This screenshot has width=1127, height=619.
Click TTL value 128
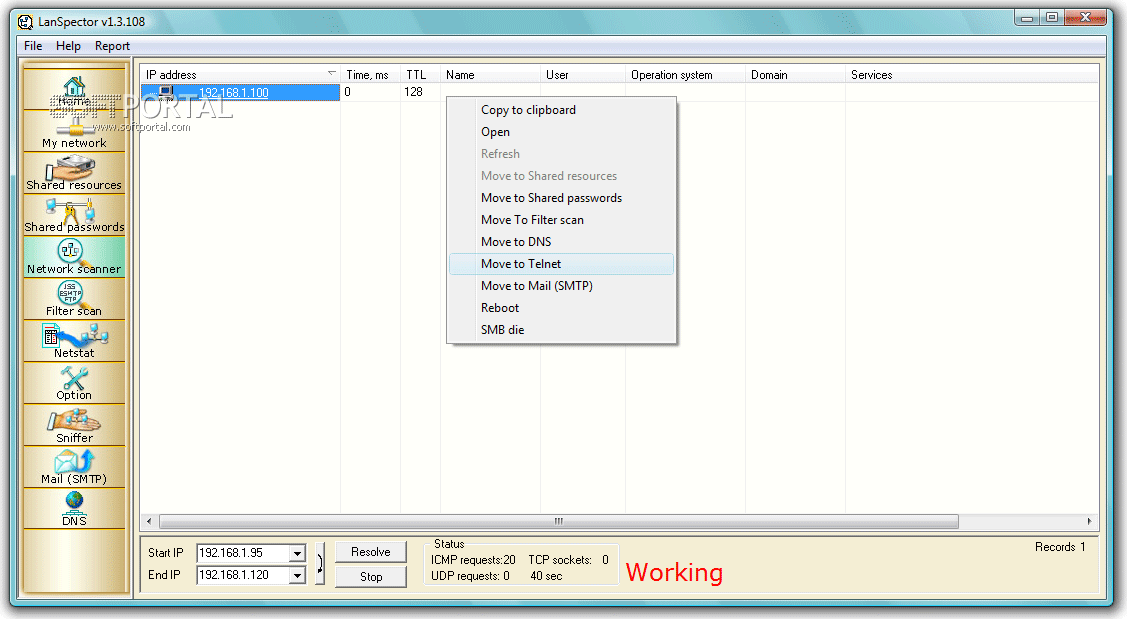(x=413, y=92)
